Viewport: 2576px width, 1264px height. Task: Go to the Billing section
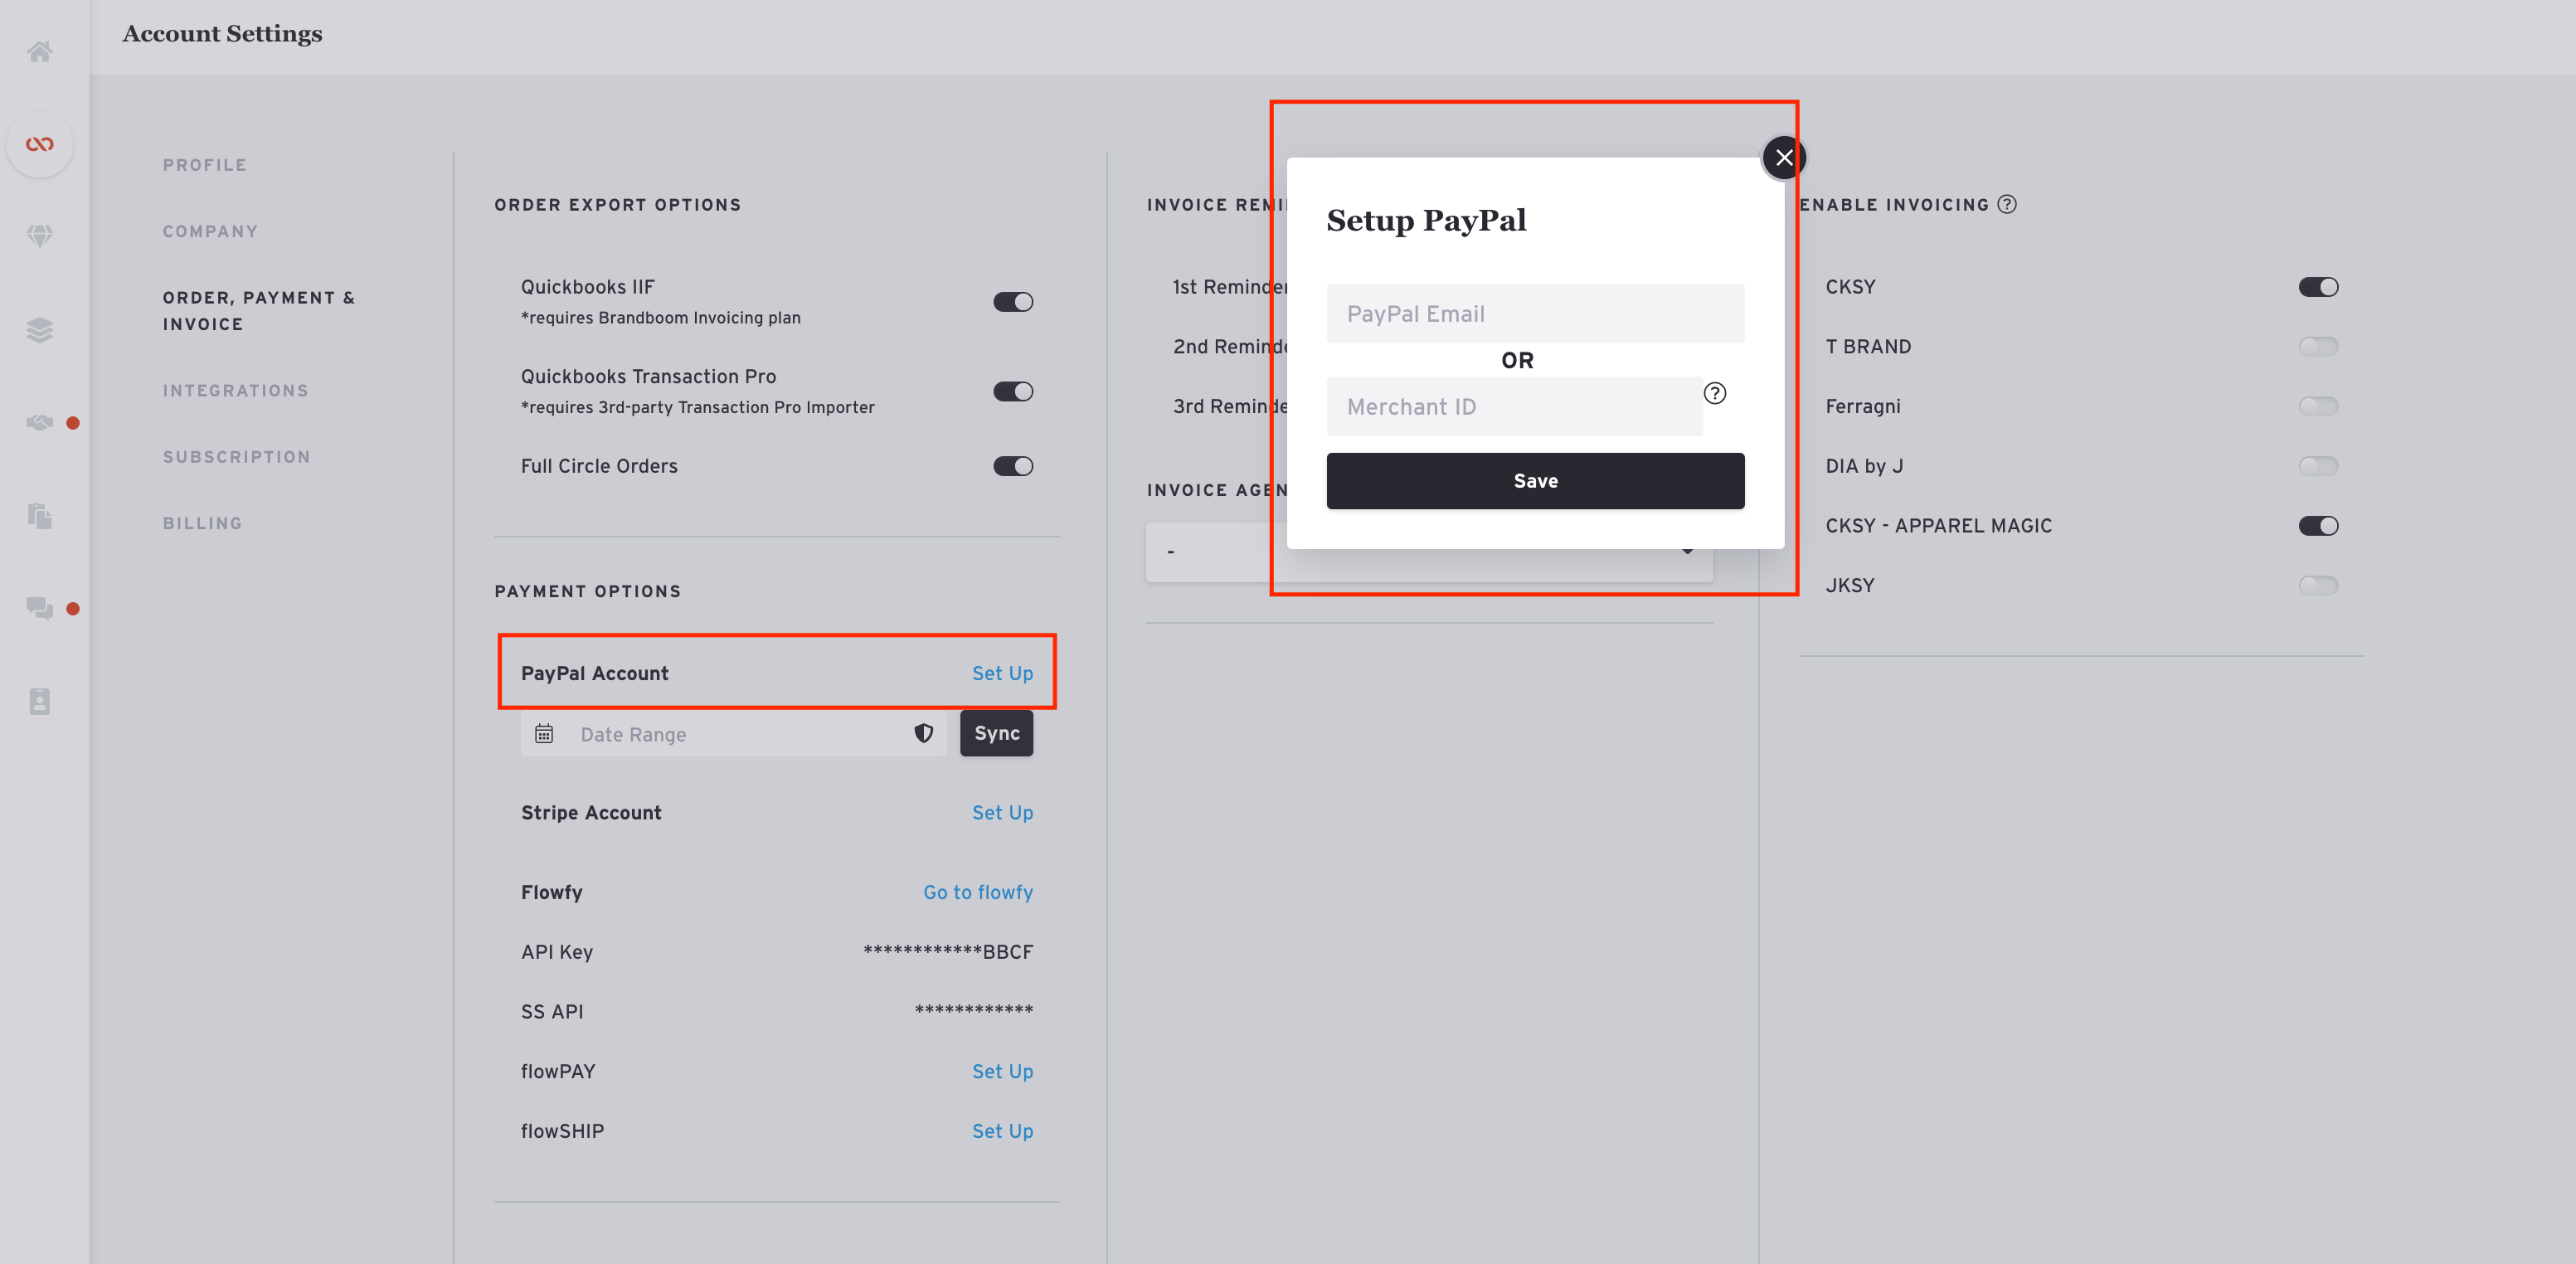[x=202, y=523]
